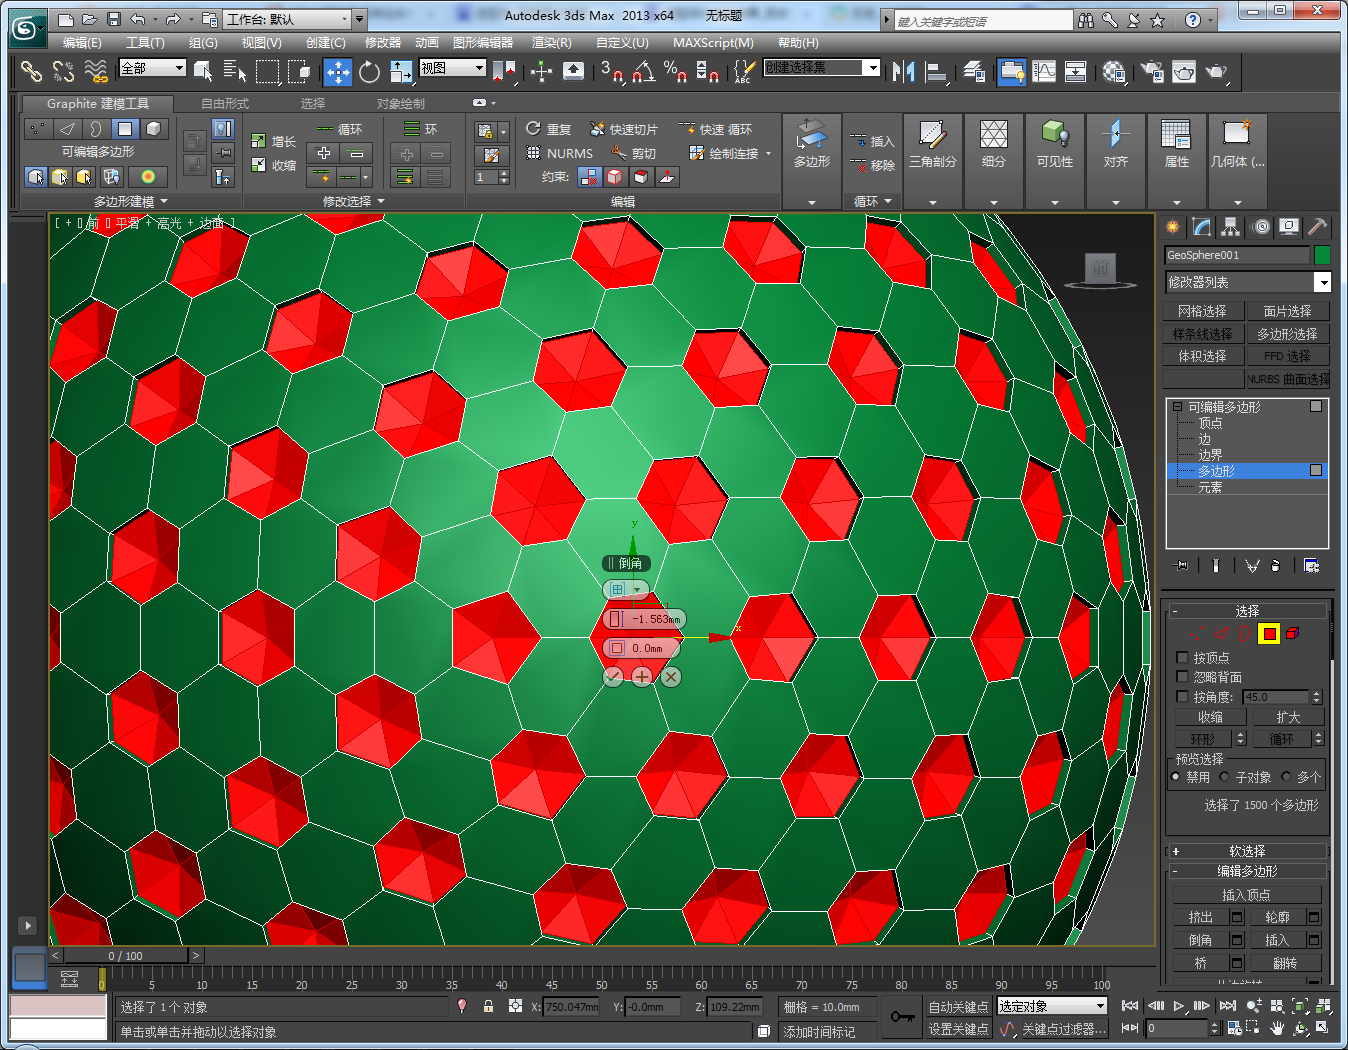
Task: Click the 翻转 flip button
Action: tap(1286, 963)
